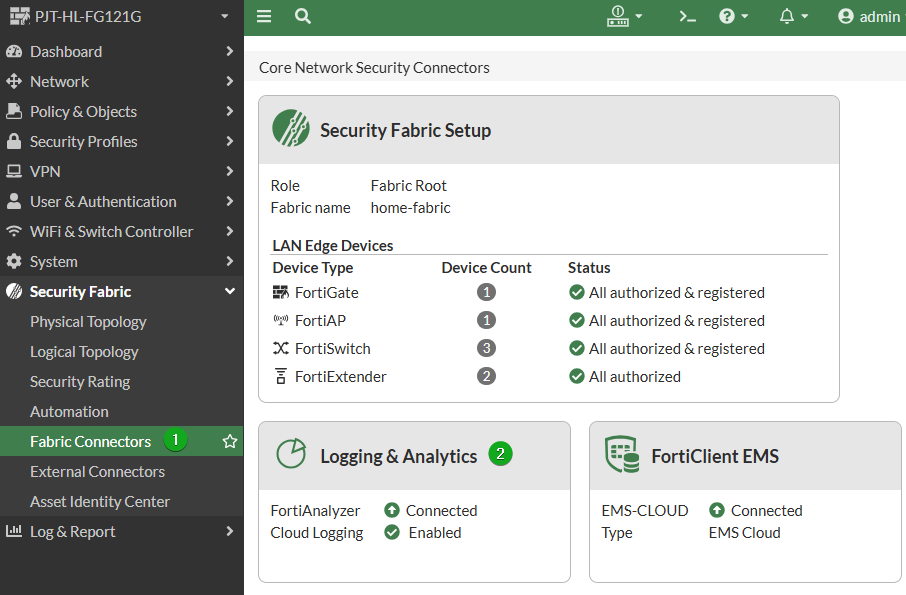Click the FortiSwitch device type icon
The width and height of the screenshot is (906, 595).
pyautogui.click(x=281, y=348)
